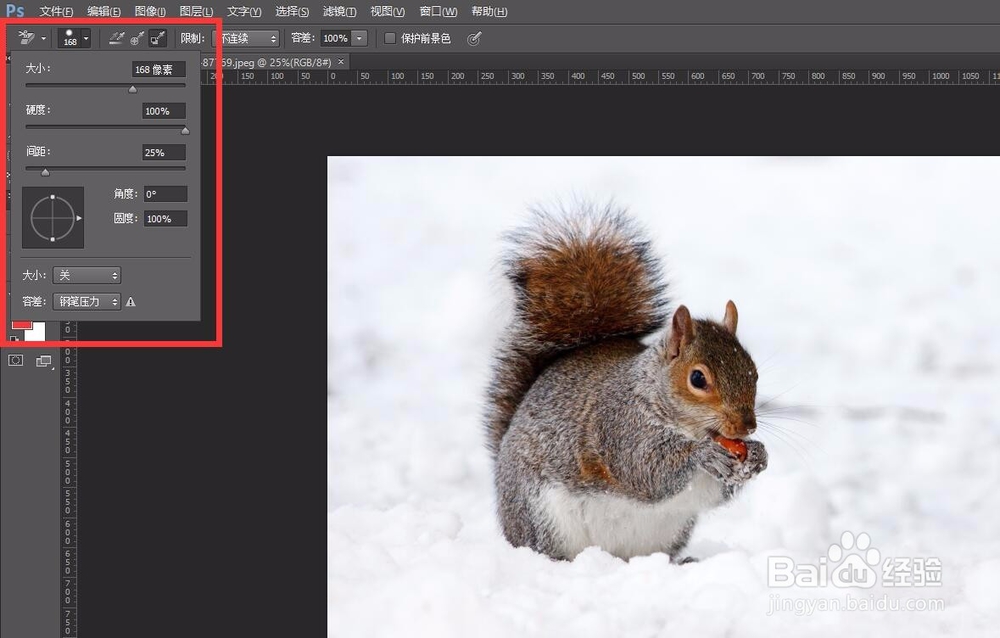The width and height of the screenshot is (1000, 638).
Task: Click the 圆度 100% roundness field
Action: (165, 219)
